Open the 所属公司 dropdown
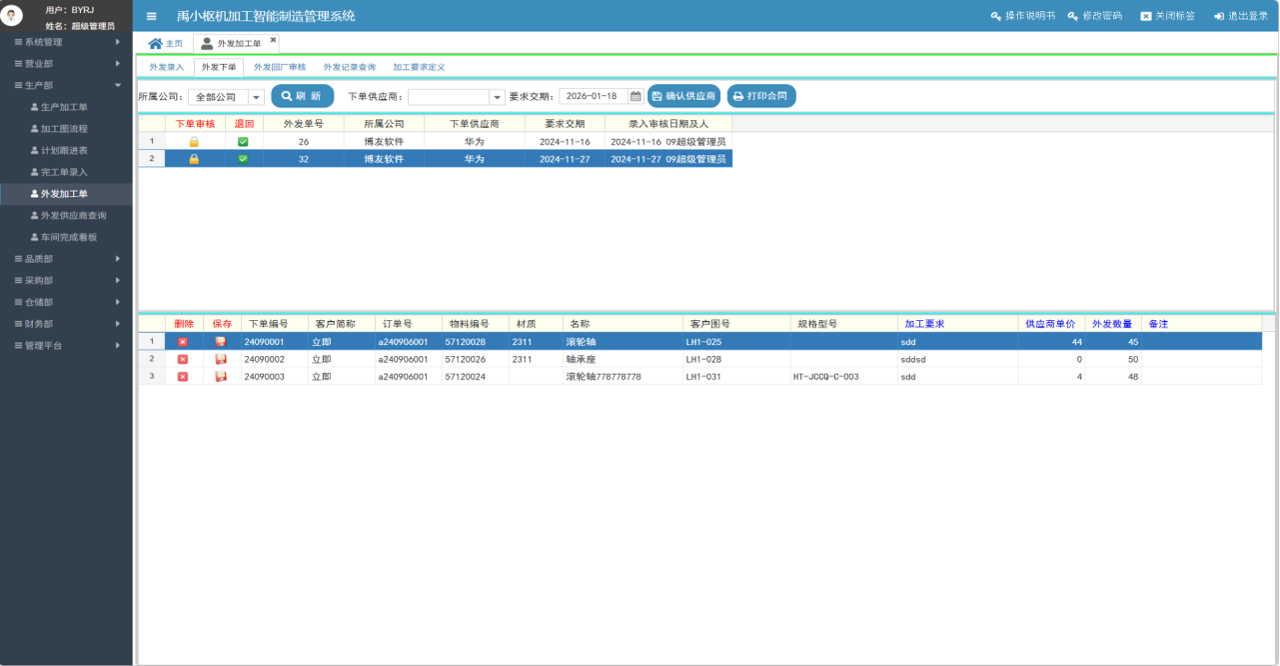This screenshot has width=1280, height=666. coord(256,97)
